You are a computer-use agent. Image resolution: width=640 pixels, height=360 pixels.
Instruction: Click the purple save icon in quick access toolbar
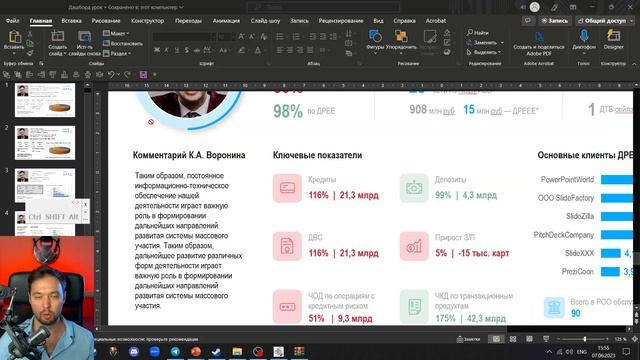click(x=143, y=74)
